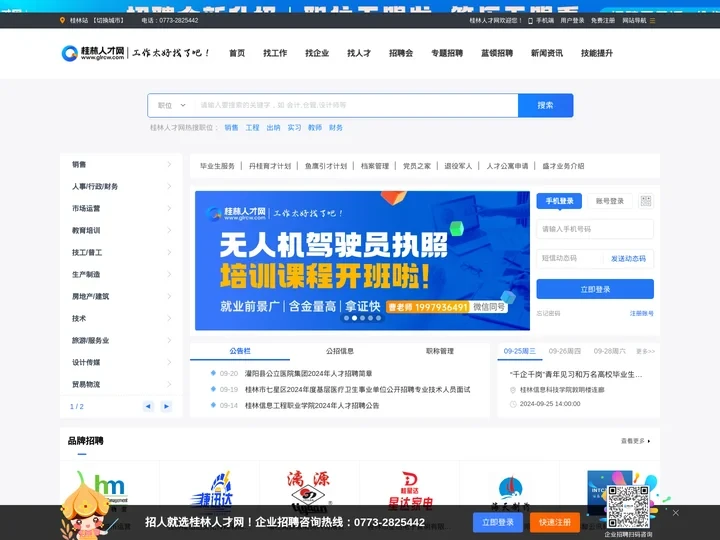
Task: Click the mobile phone icon 手机端
Action: [530, 21]
